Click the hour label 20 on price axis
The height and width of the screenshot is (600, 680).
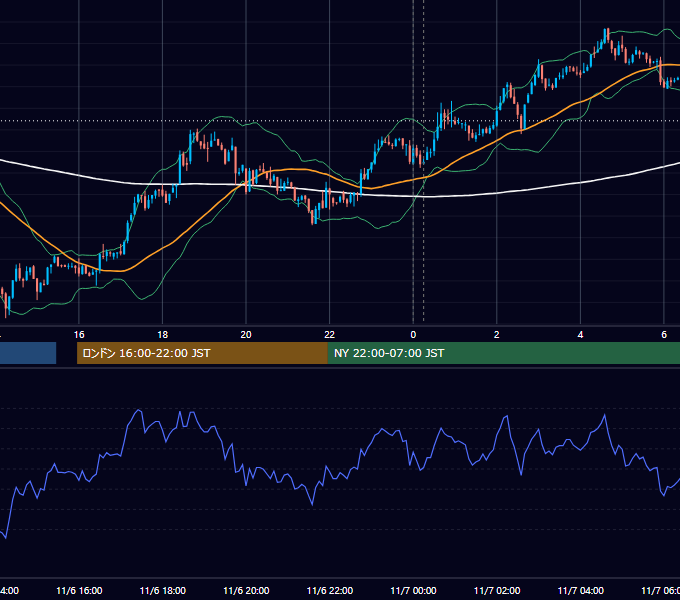(246, 335)
